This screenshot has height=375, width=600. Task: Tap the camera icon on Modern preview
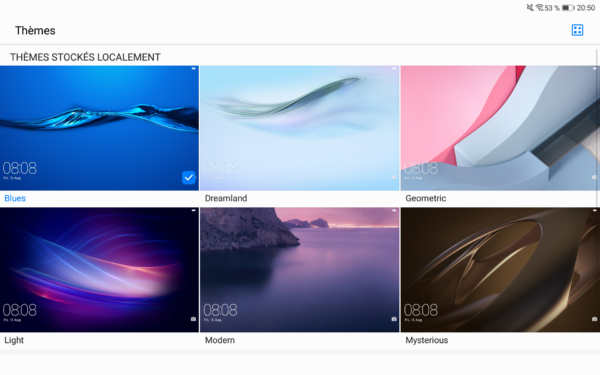tap(394, 319)
